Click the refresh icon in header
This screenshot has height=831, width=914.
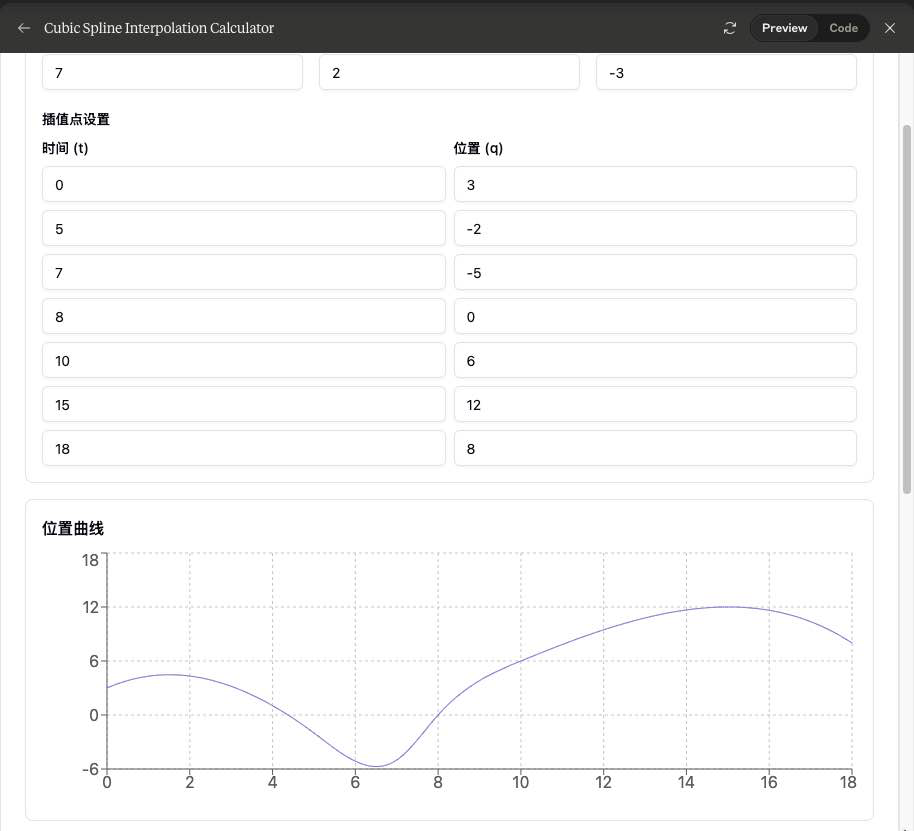730,28
